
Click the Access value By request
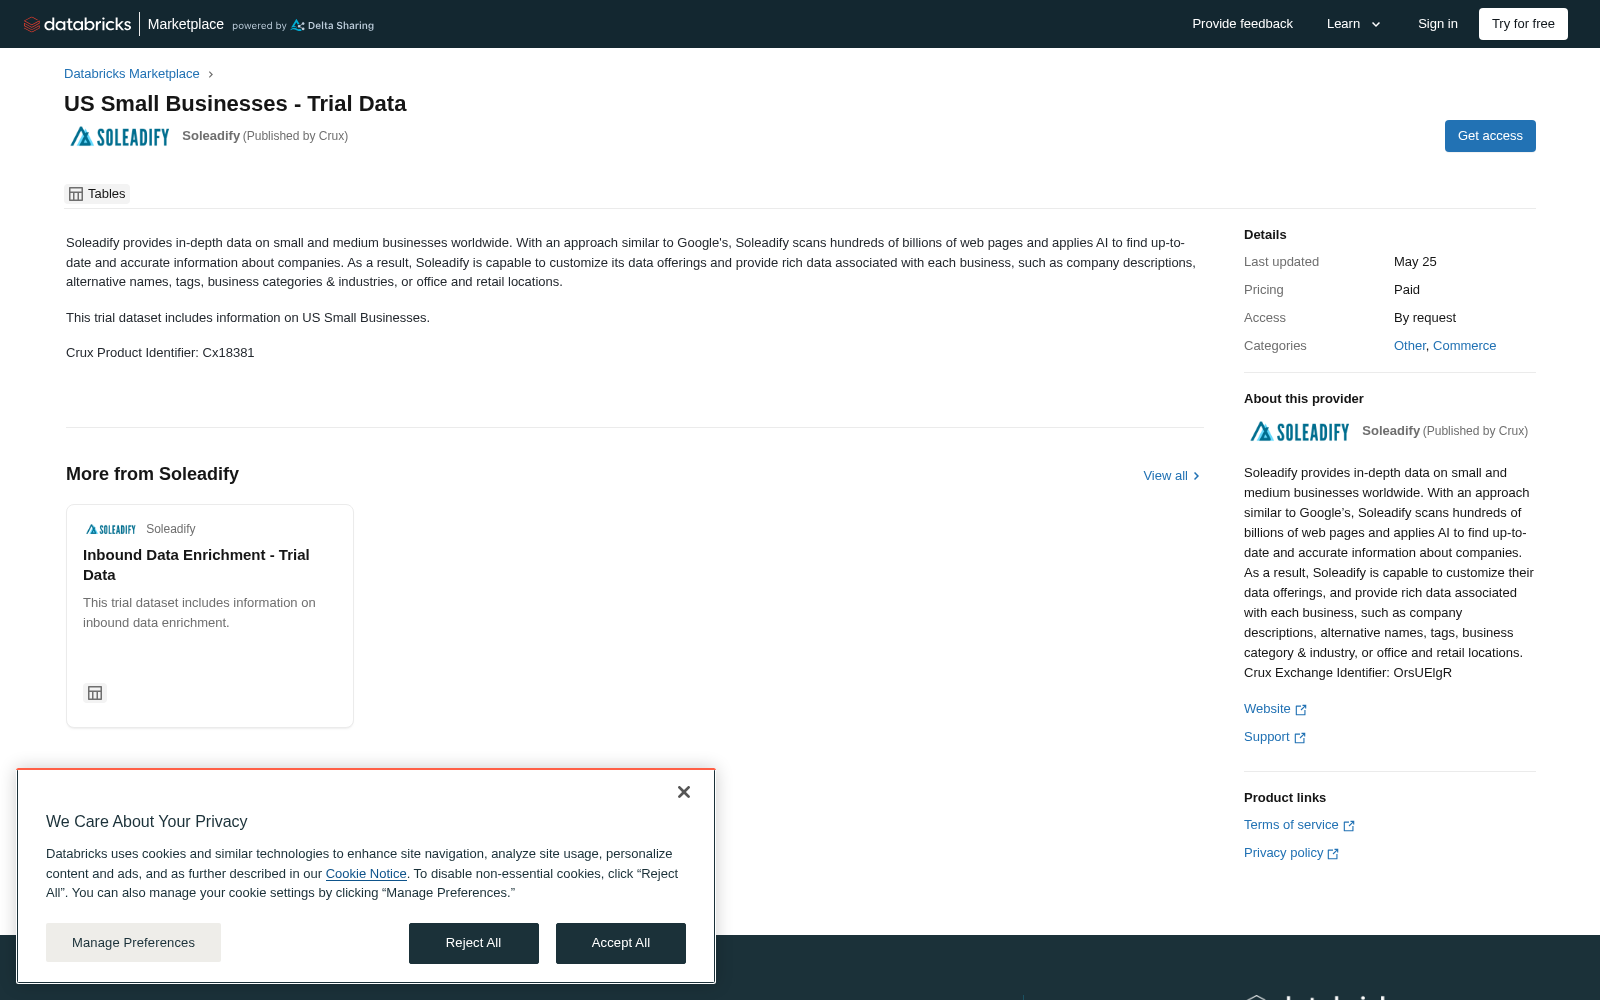click(x=1425, y=318)
